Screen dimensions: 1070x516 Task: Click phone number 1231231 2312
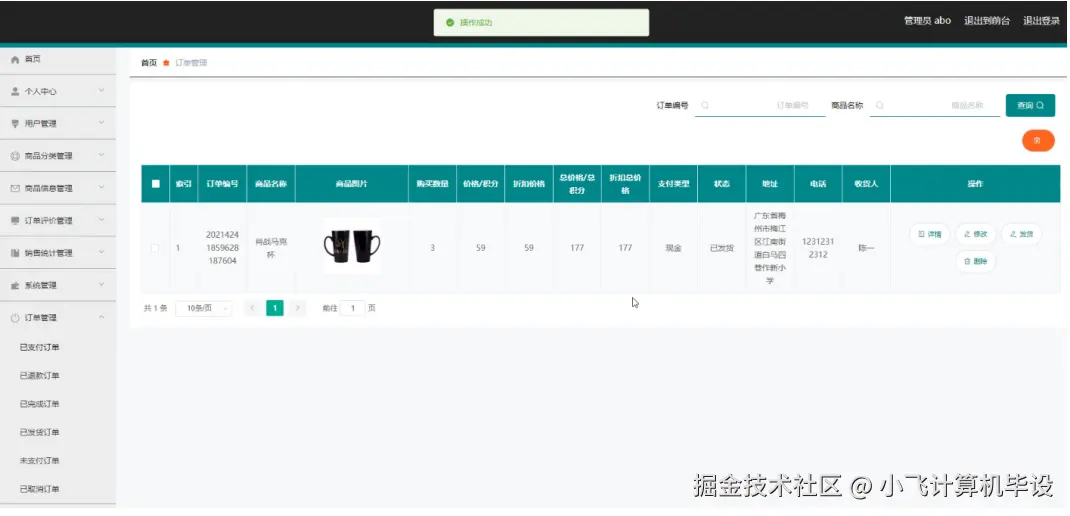[x=818, y=248]
